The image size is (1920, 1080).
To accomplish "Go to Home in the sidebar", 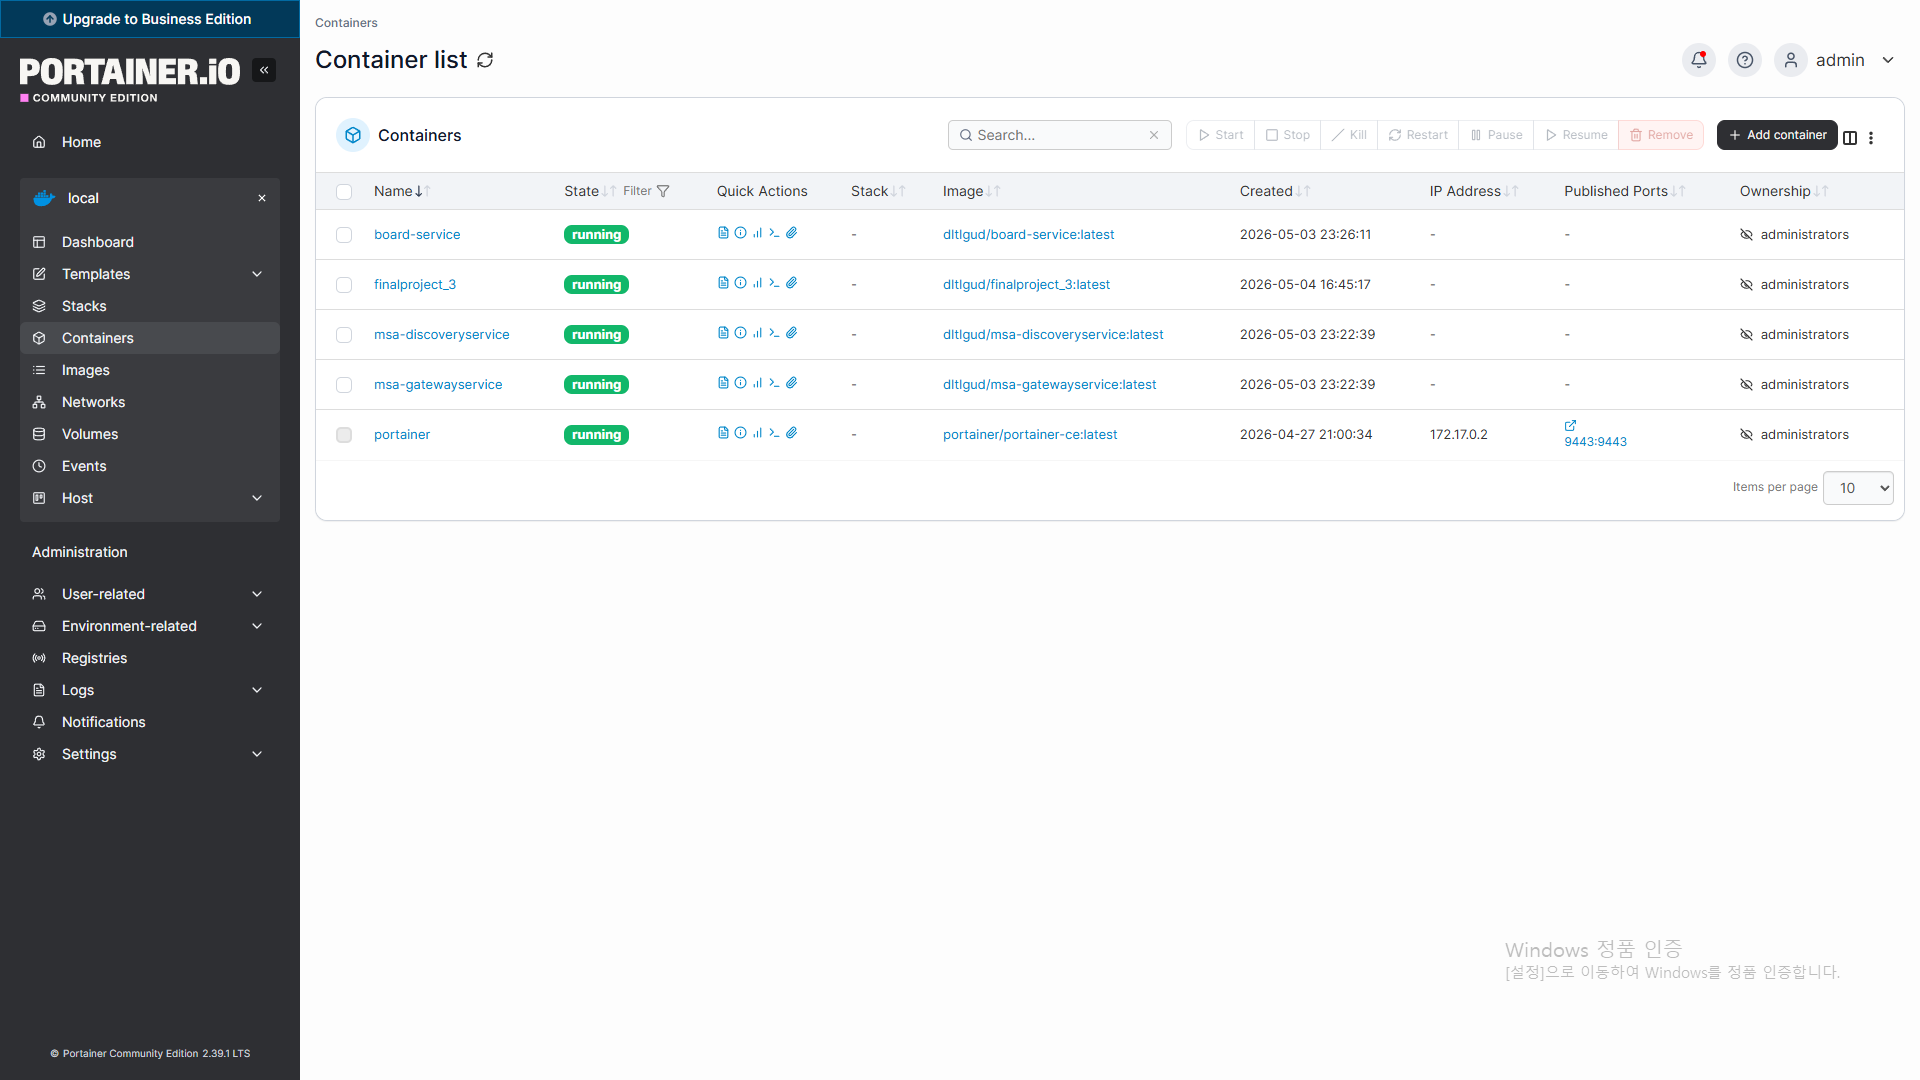I will click(150, 142).
